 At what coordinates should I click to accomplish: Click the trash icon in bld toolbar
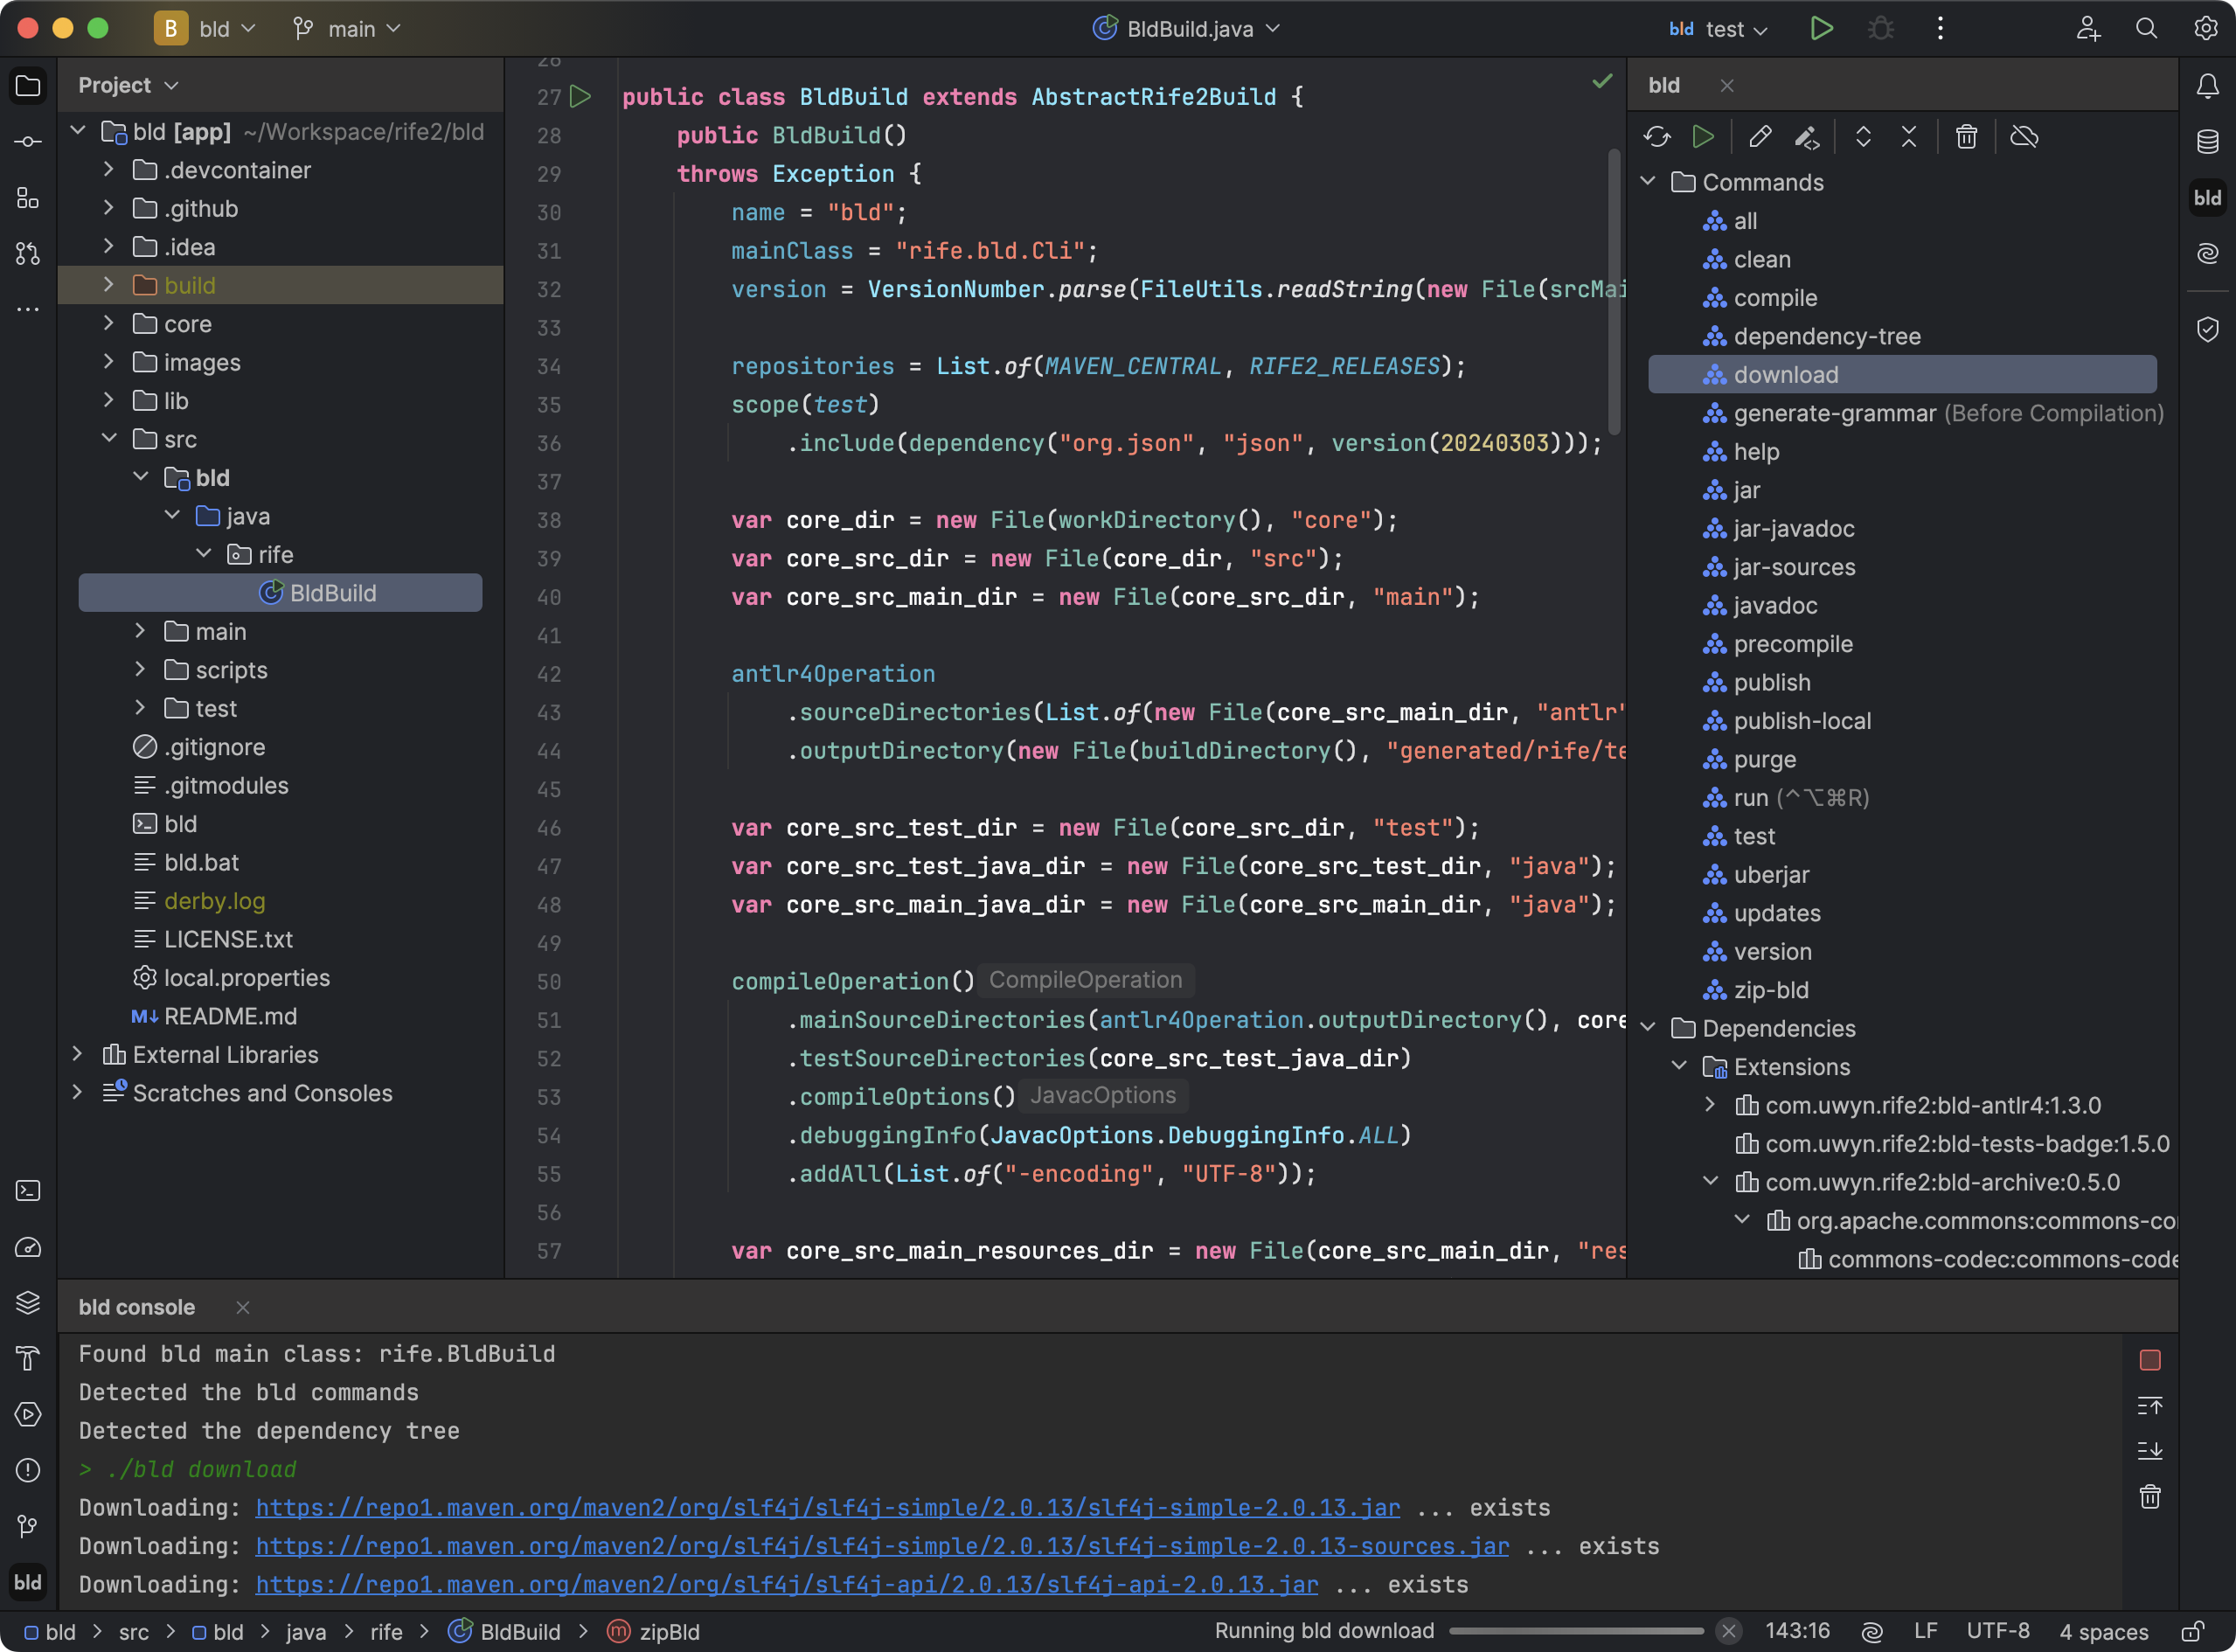(1966, 137)
